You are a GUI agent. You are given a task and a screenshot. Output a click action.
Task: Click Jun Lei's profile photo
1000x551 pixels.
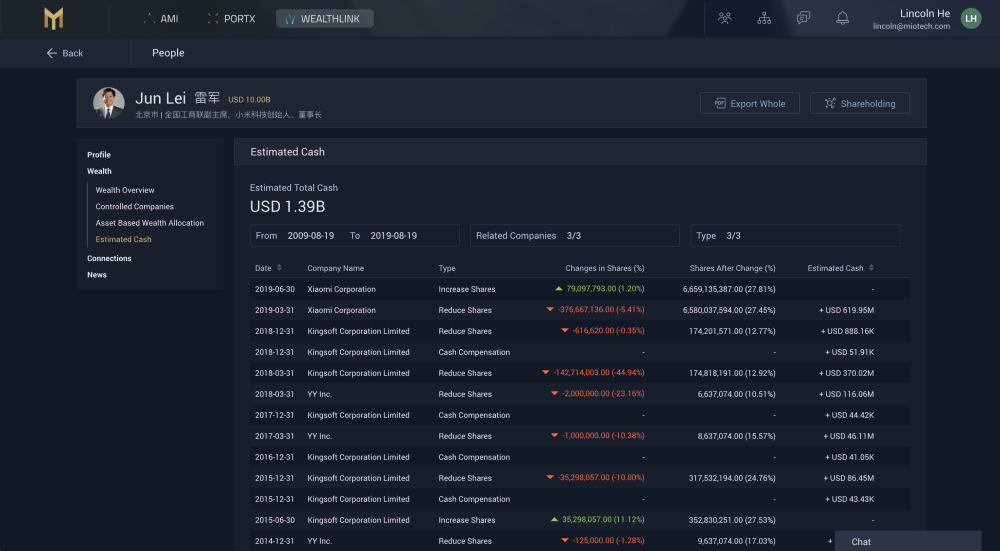click(x=109, y=103)
